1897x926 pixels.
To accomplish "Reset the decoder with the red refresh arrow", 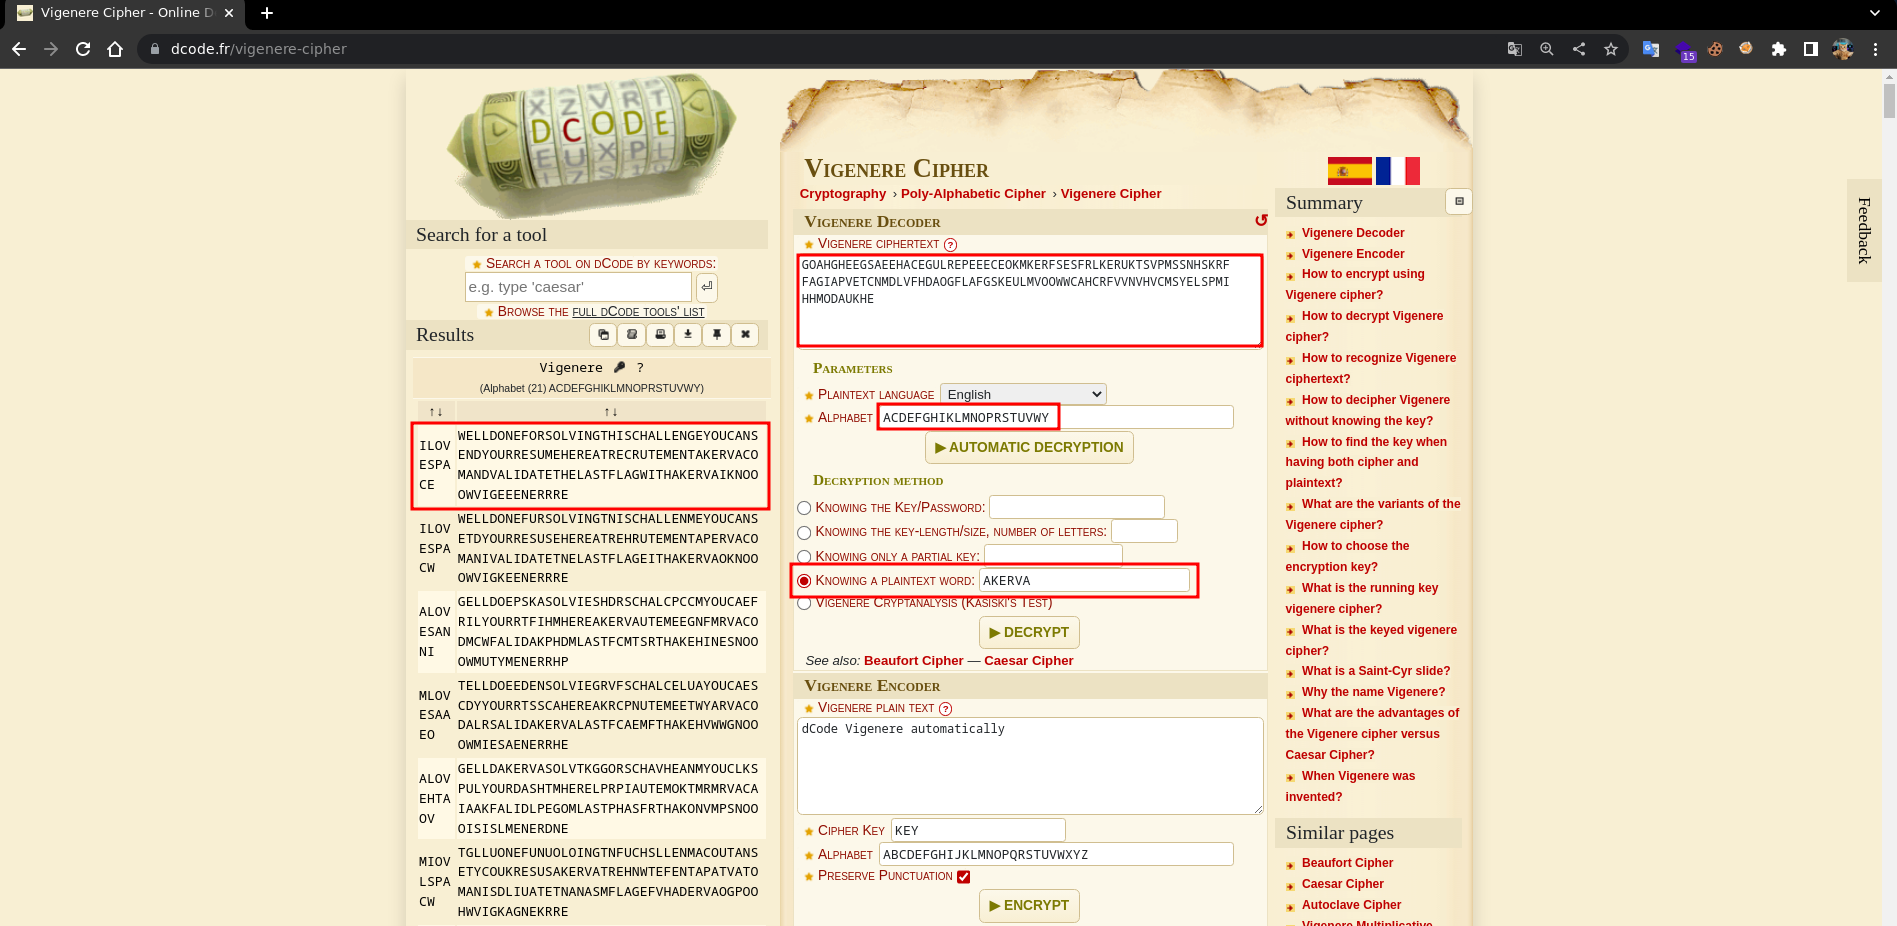I will click(x=1260, y=220).
